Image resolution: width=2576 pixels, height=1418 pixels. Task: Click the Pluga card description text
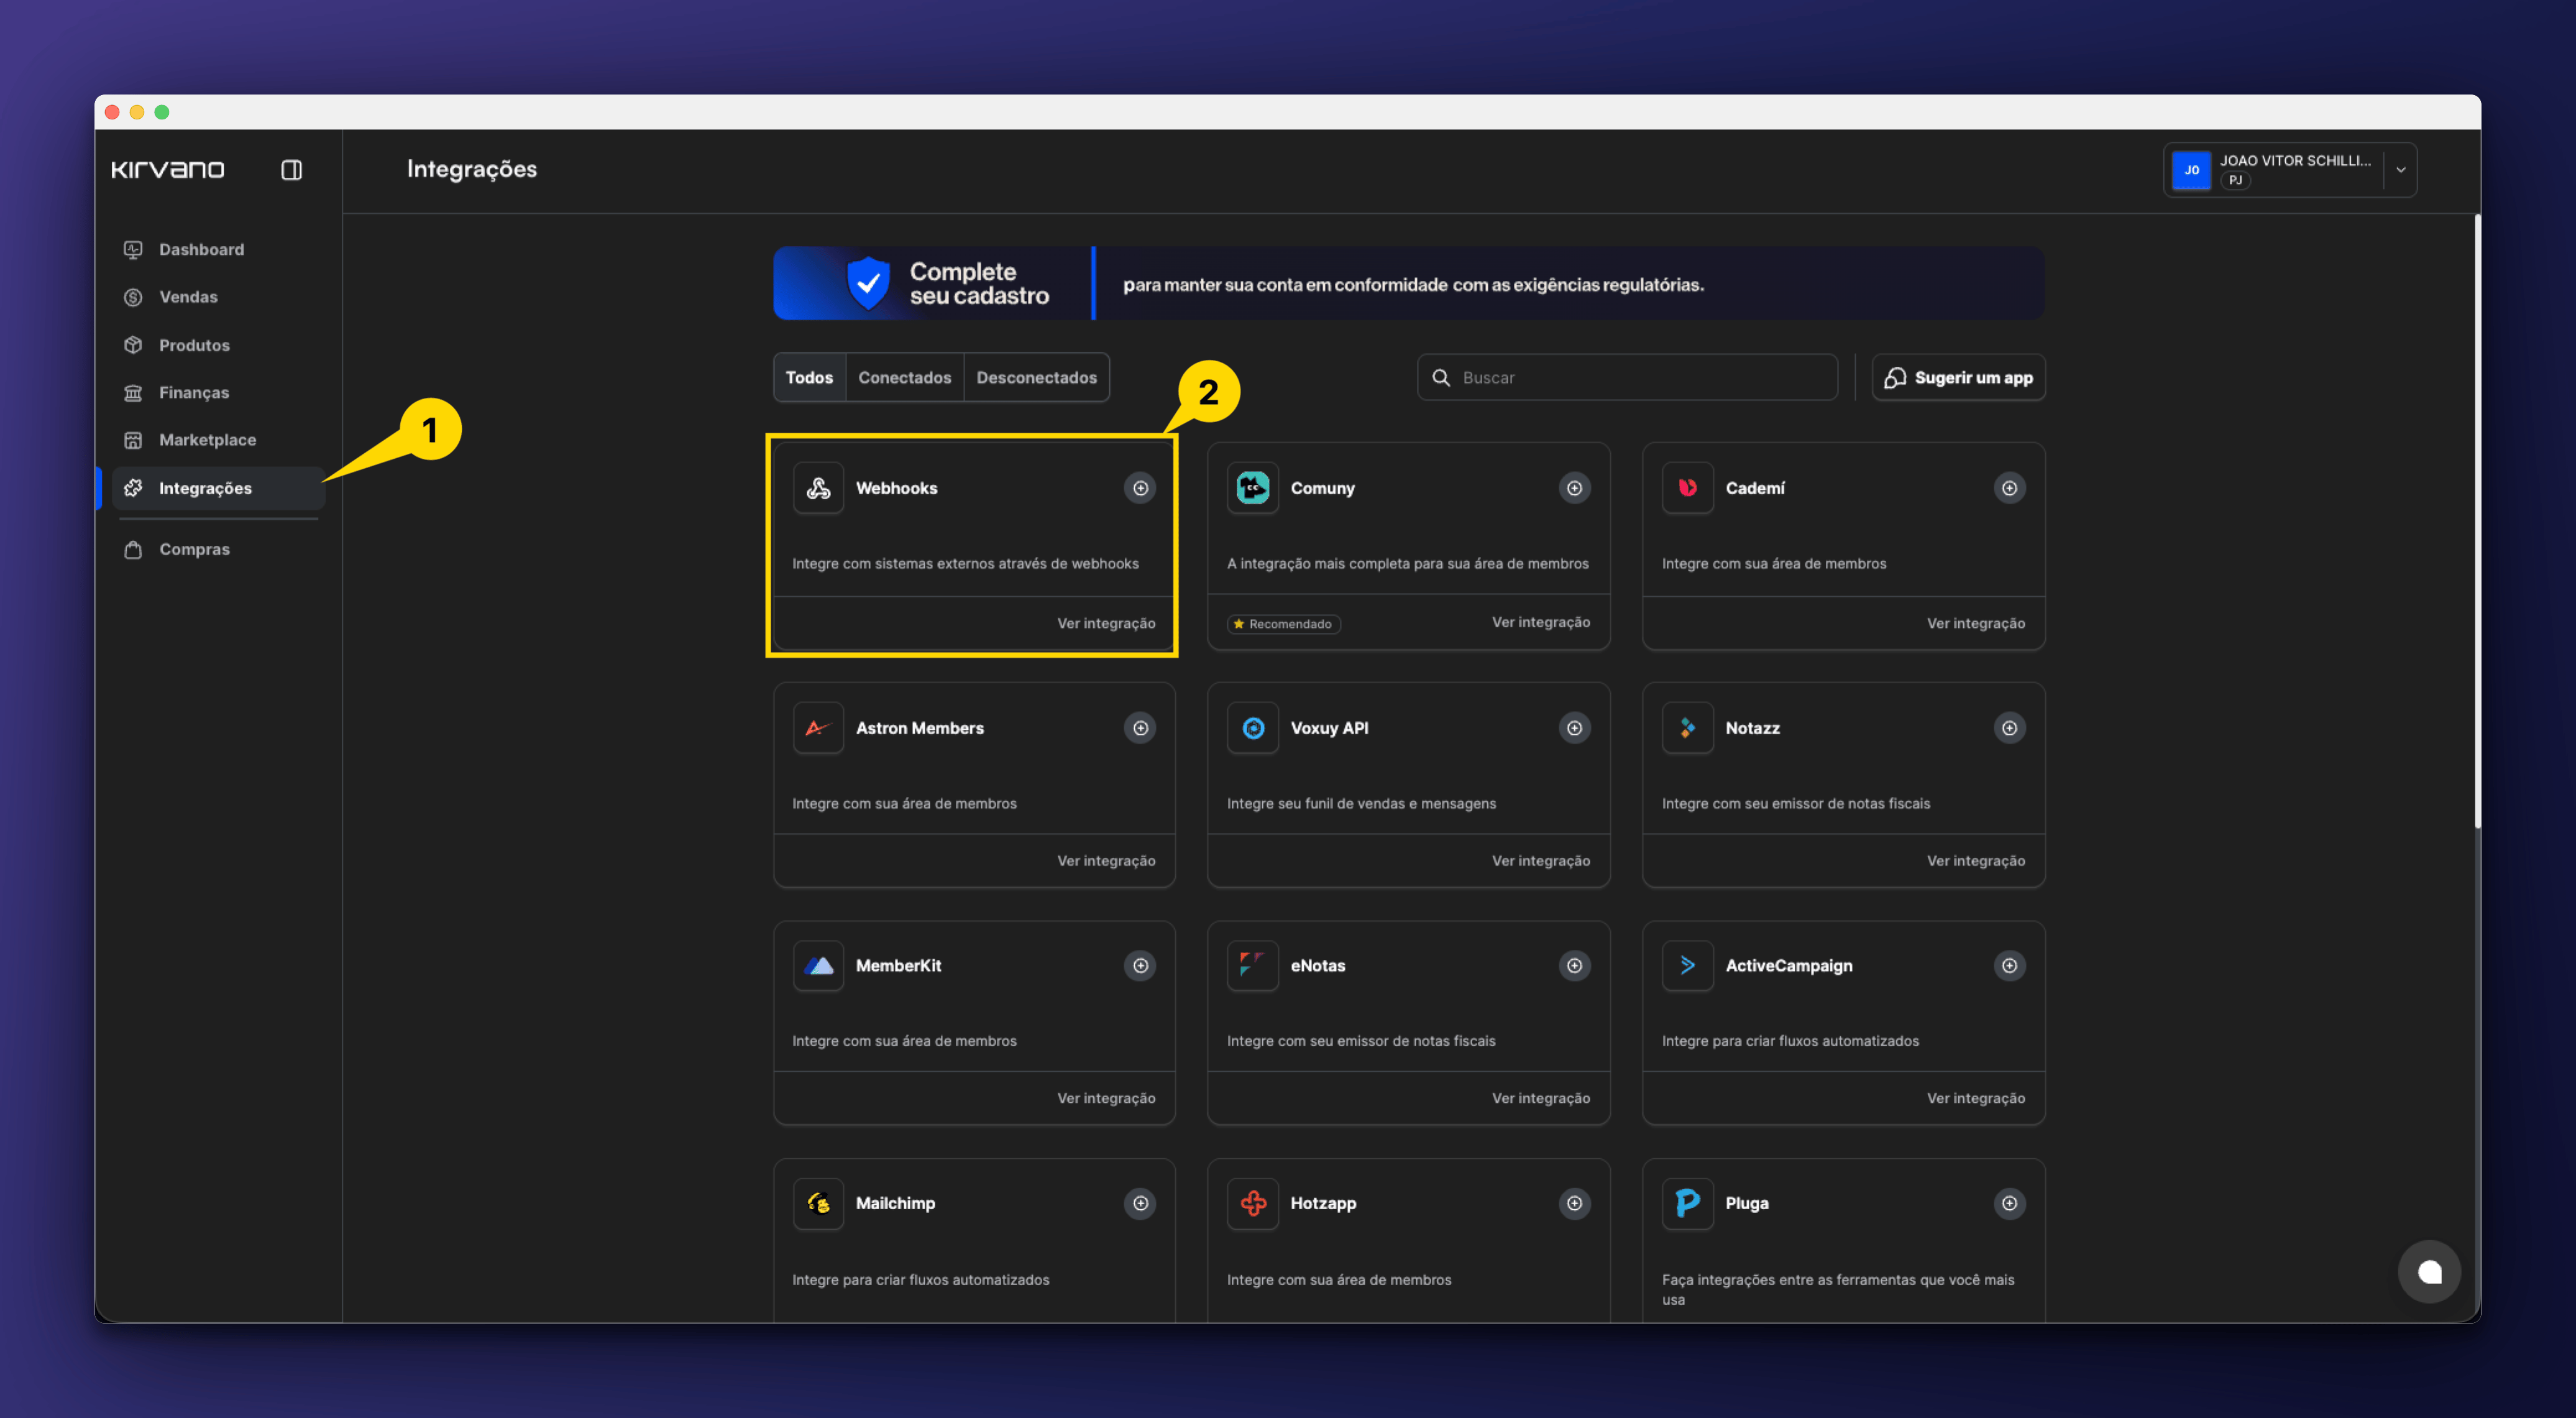pos(1838,1290)
